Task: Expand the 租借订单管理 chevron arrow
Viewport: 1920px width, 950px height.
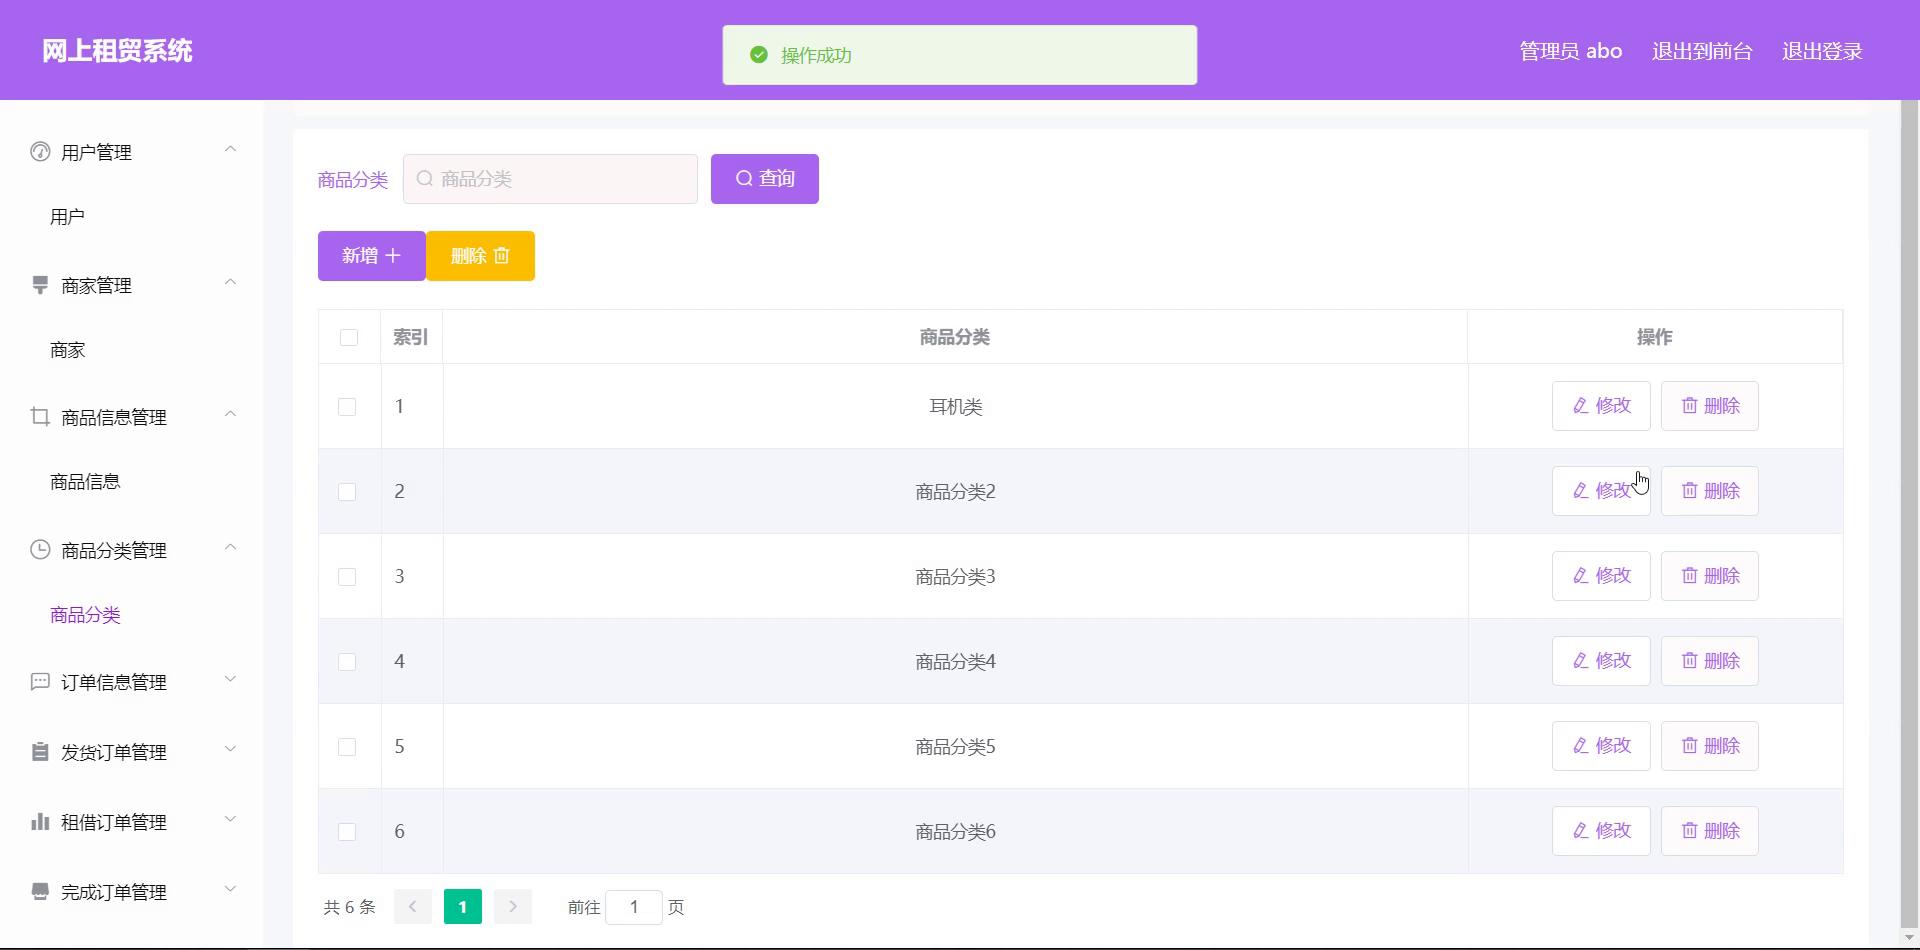Action: [x=230, y=820]
